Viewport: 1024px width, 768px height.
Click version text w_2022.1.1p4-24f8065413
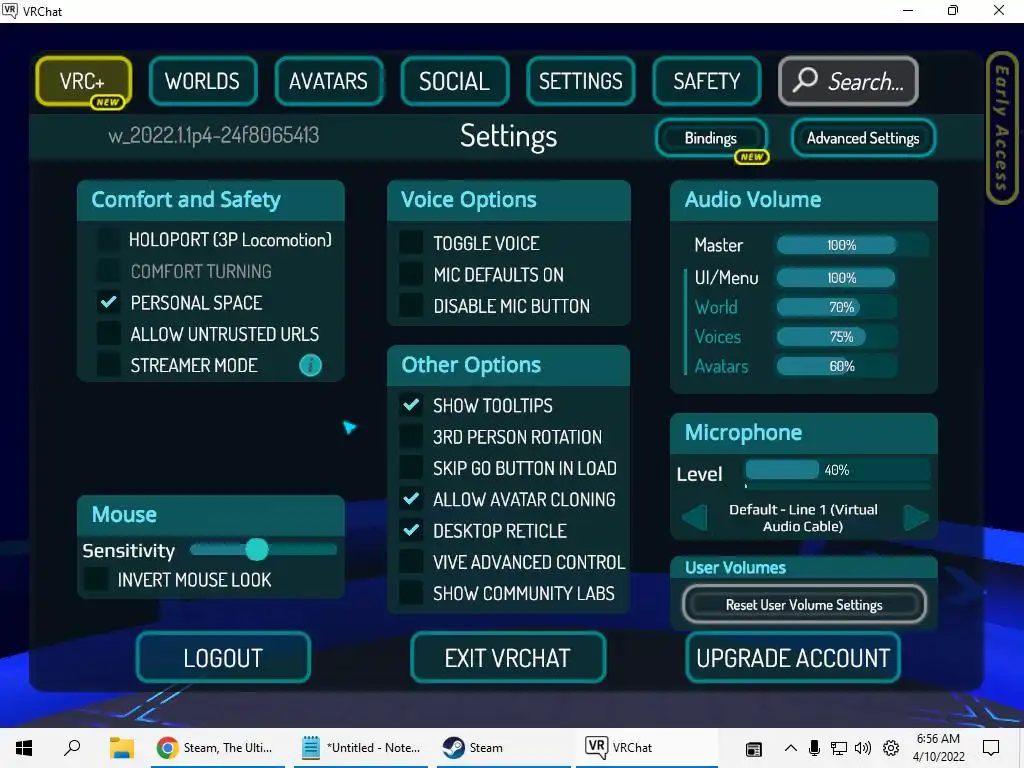(214, 135)
